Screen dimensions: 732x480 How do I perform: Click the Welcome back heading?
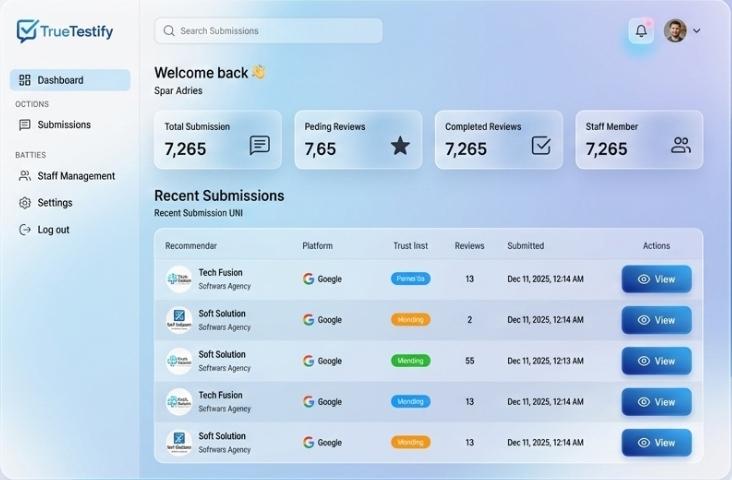pyautogui.click(x=201, y=73)
